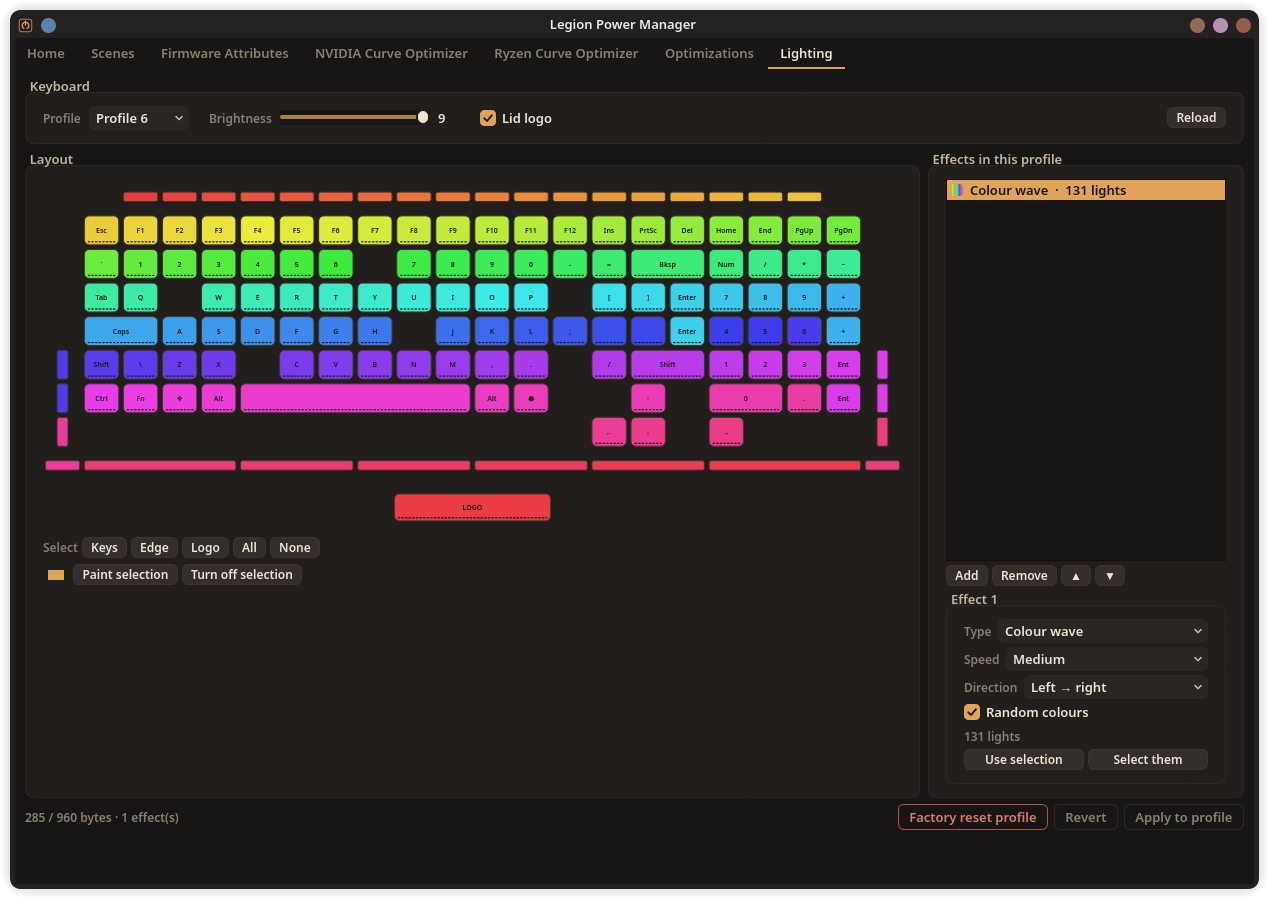Select the Super key (❖) in the layout
Viewport: 1269px width, 899px height.
pos(180,398)
